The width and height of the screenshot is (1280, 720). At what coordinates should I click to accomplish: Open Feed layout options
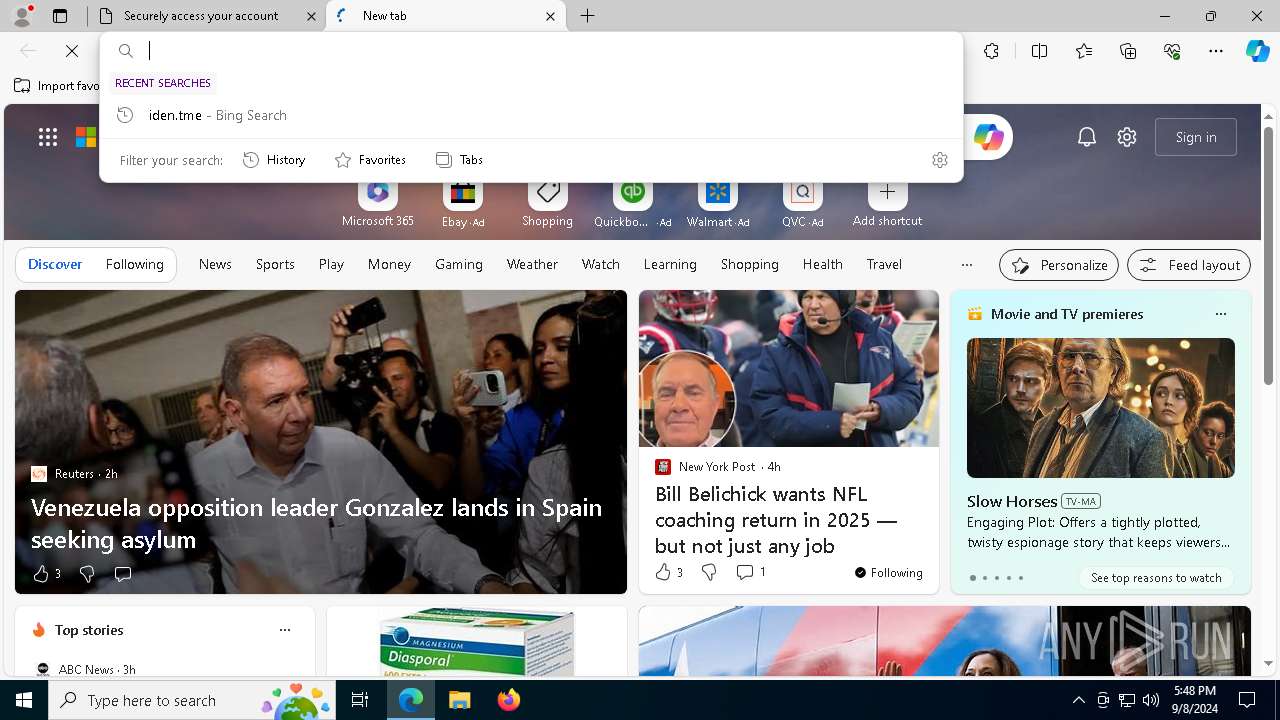coord(1189,265)
